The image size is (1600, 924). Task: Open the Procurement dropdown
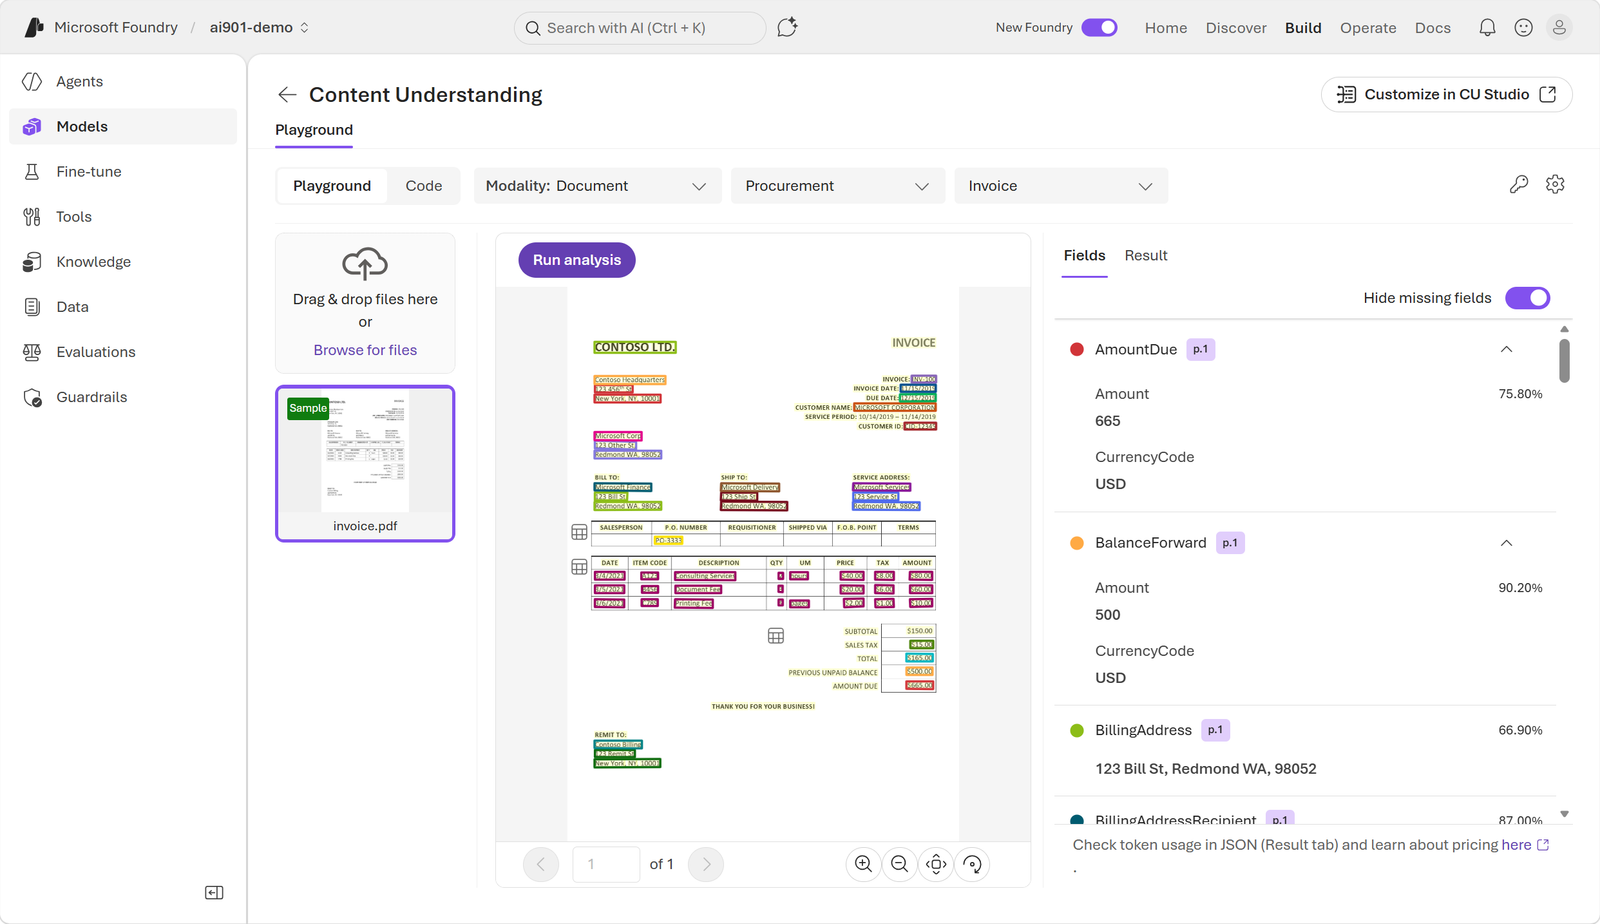pyautogui.click(x=838, y=186)
